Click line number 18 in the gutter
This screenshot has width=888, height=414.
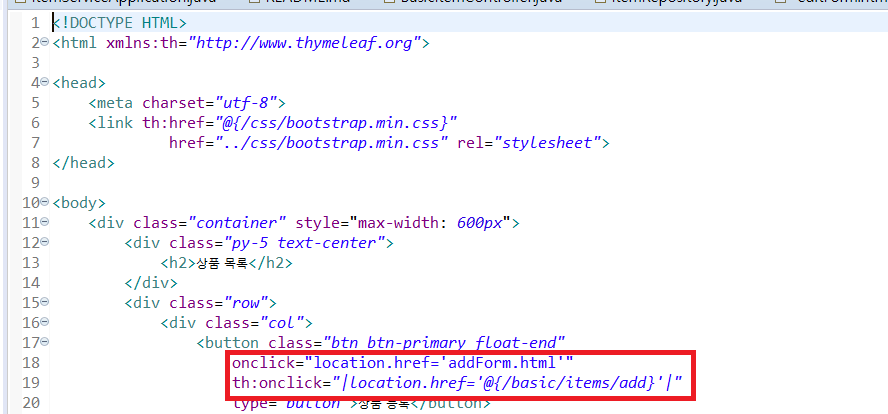tap(32, 362)
